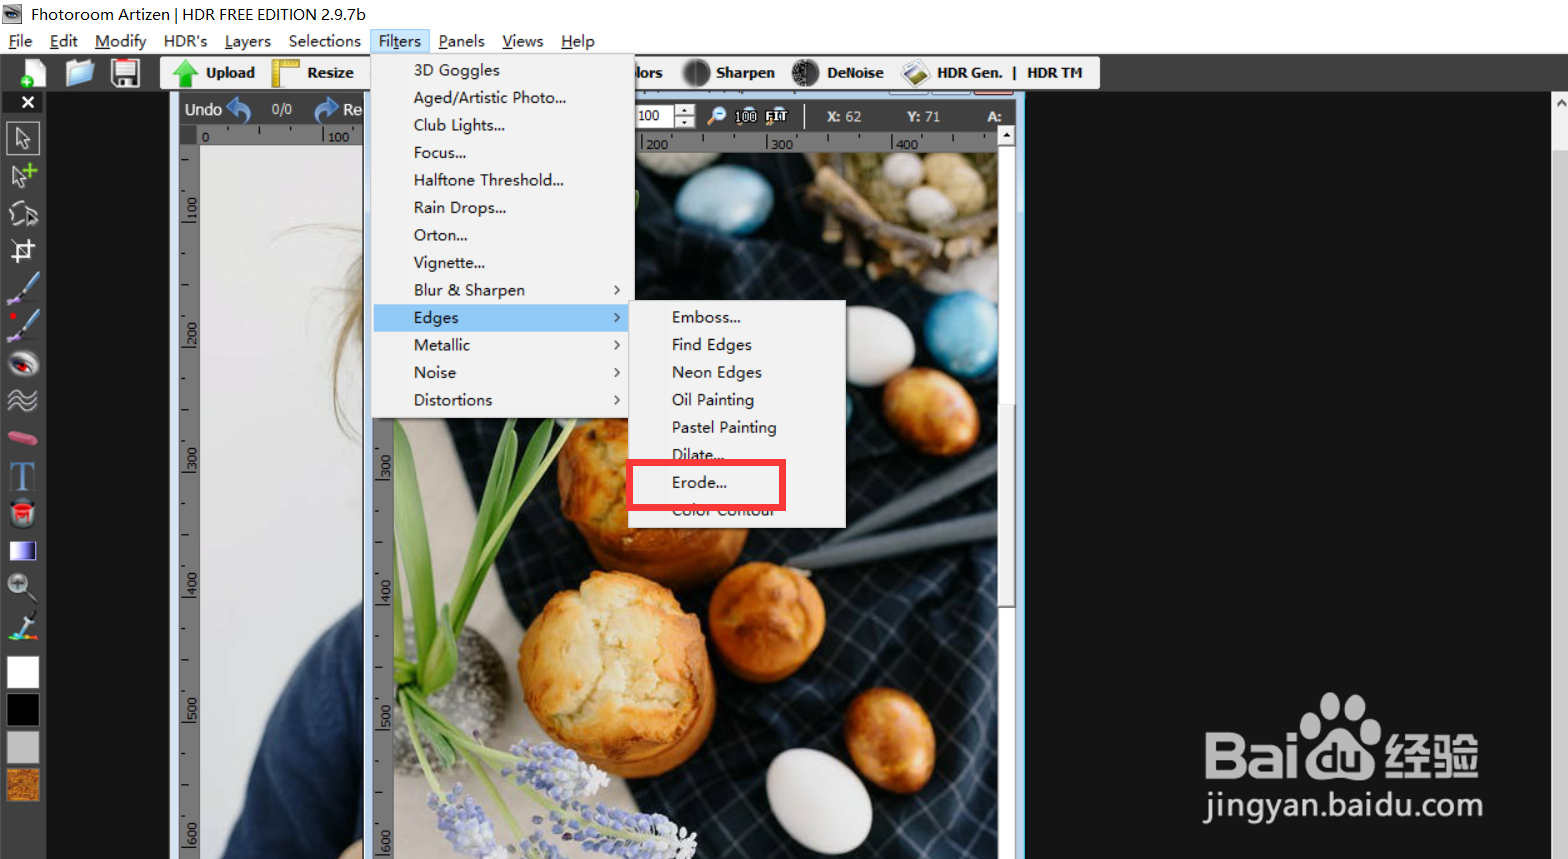This screenshot has height=859, width=1568.
Task: Open the texture pattern swatch
Action: pos(23,785)
